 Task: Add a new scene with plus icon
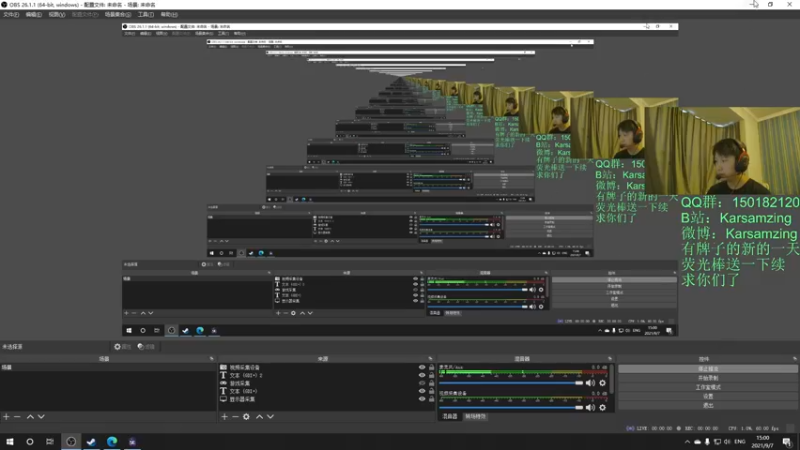pyautogui.click(x=6, y=417)
